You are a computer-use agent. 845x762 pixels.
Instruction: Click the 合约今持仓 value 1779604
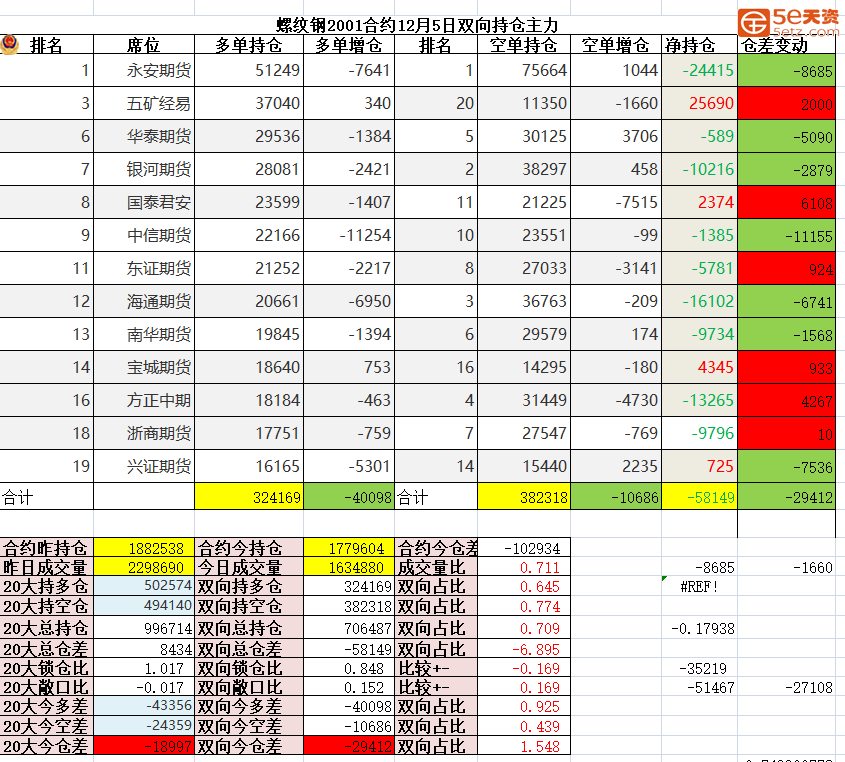(349, 548)
